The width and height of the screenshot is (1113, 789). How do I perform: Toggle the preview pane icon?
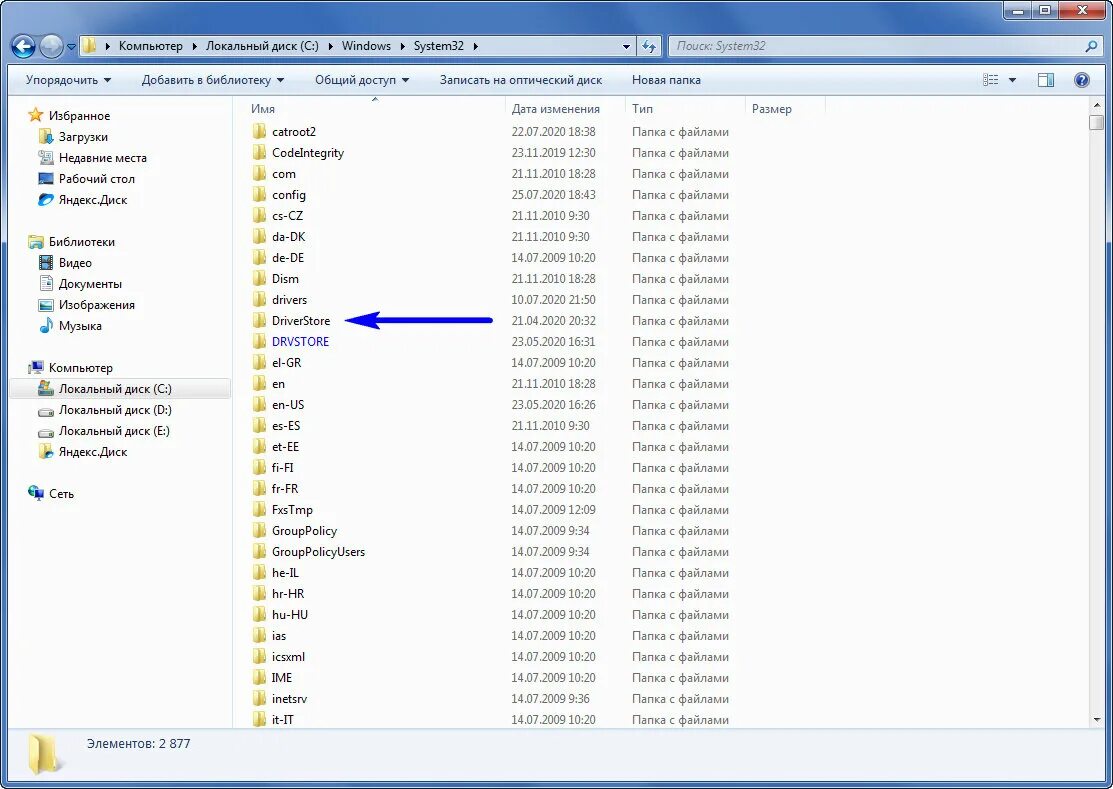click(x=1046, y=80)
